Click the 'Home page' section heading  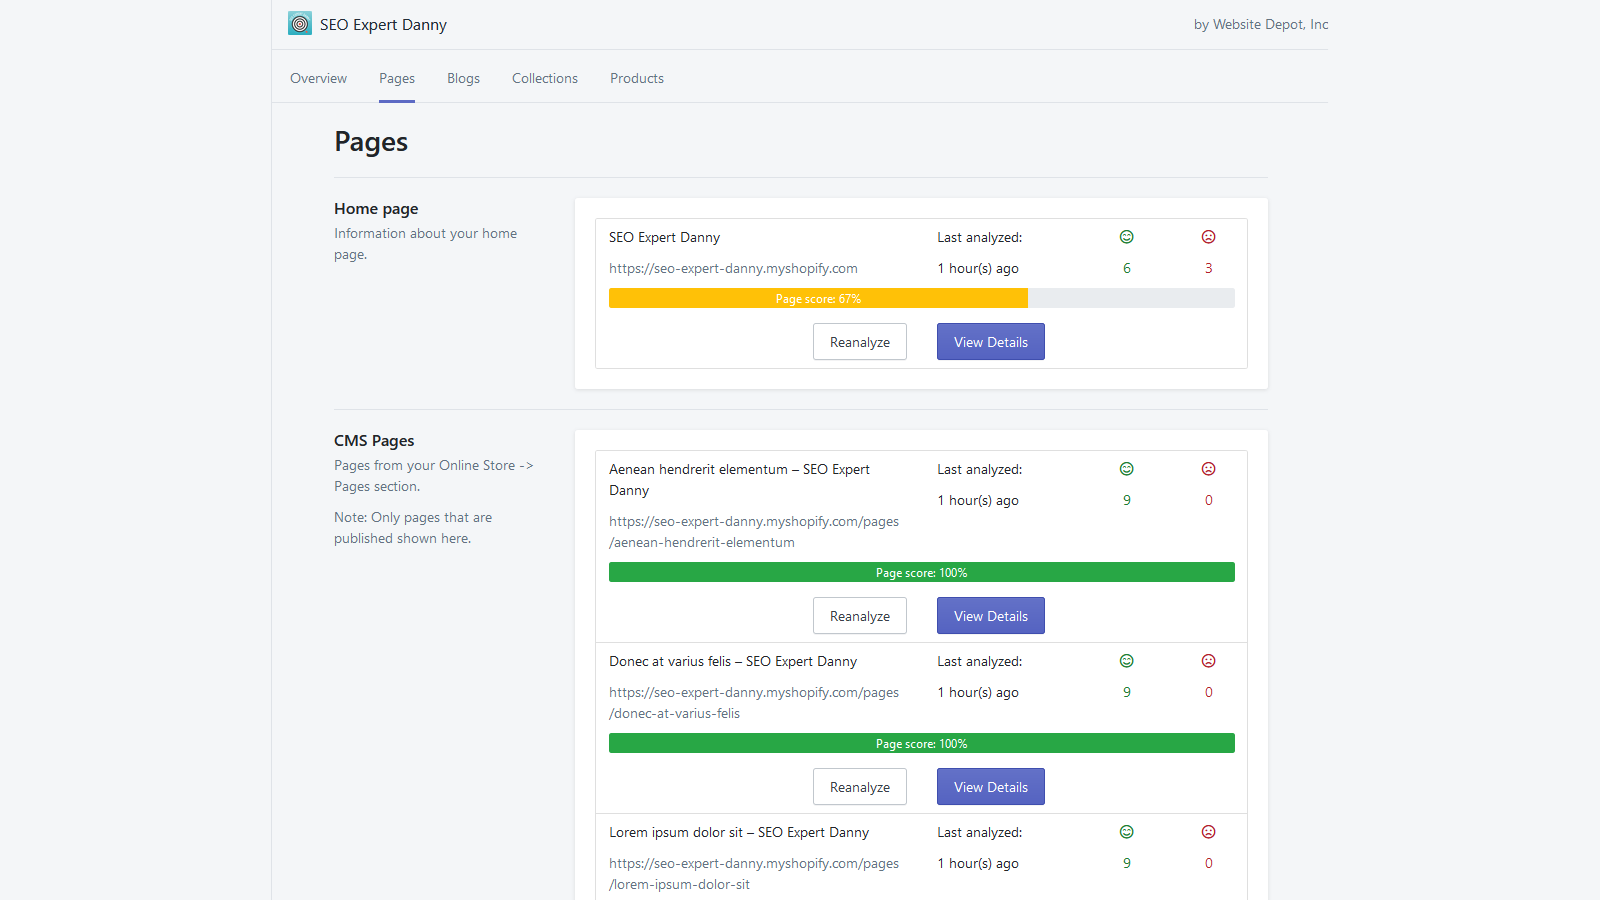tap(376, 208)
